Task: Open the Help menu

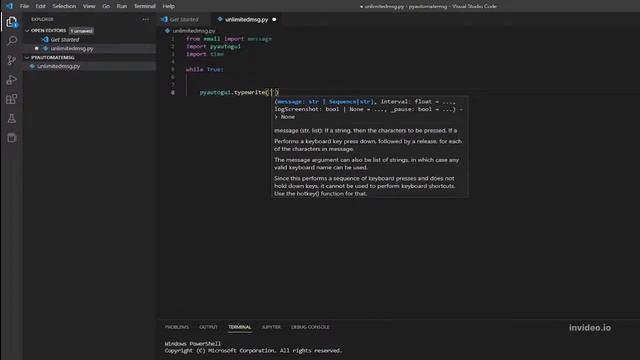Action: 169,6
